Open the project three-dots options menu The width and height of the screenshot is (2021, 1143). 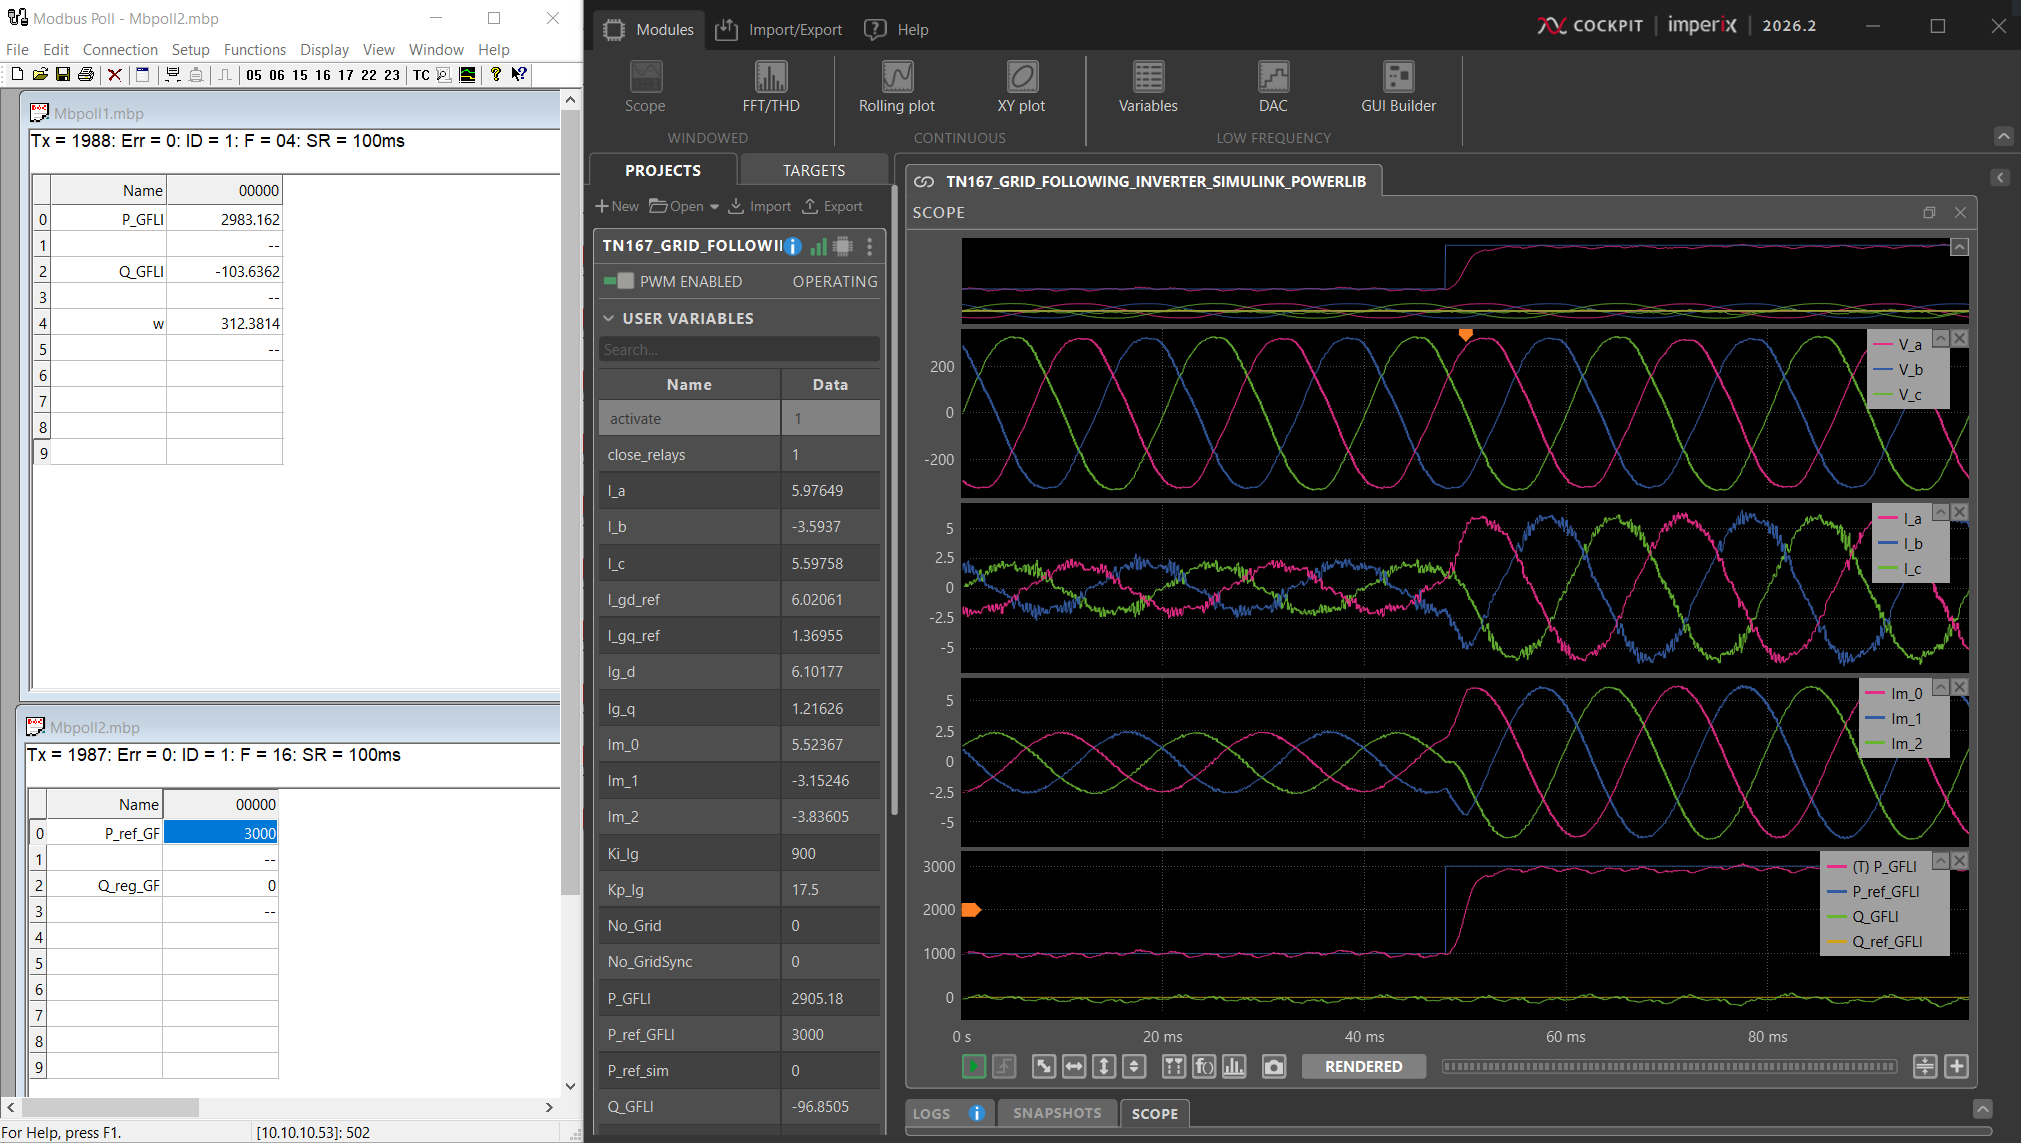click(869, 246)
